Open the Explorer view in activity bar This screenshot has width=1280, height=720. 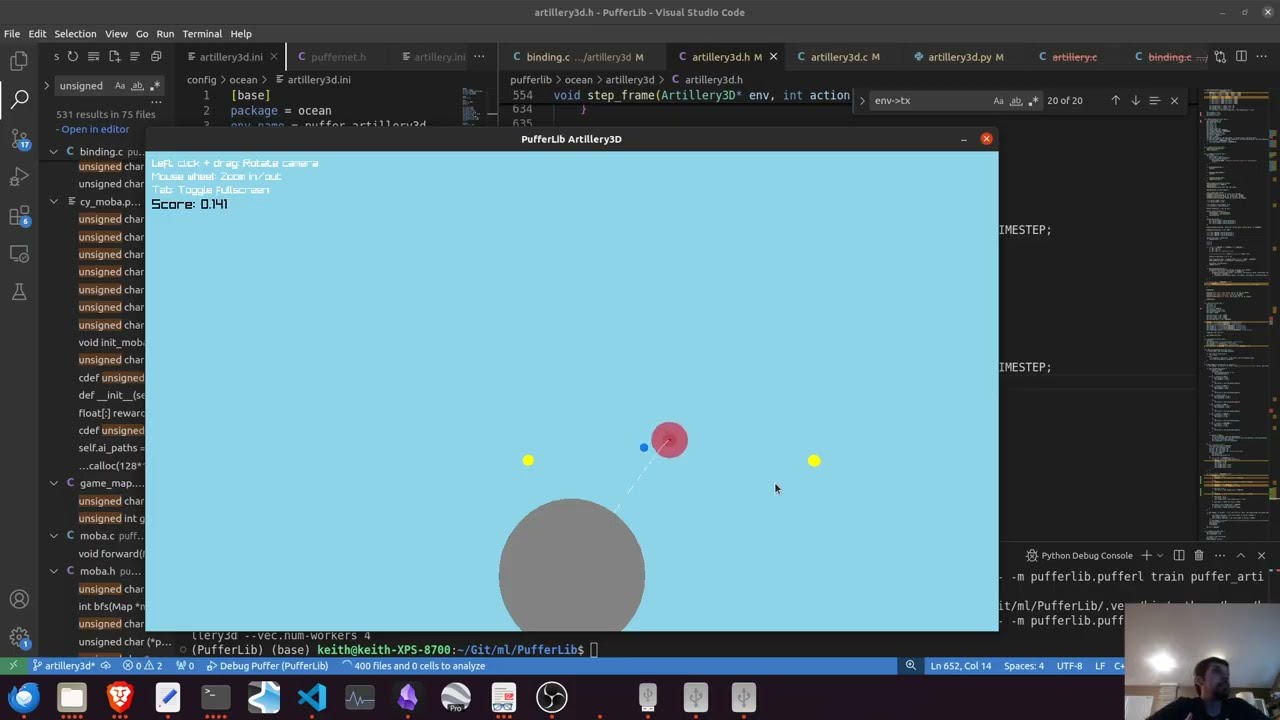click(19, 61)
